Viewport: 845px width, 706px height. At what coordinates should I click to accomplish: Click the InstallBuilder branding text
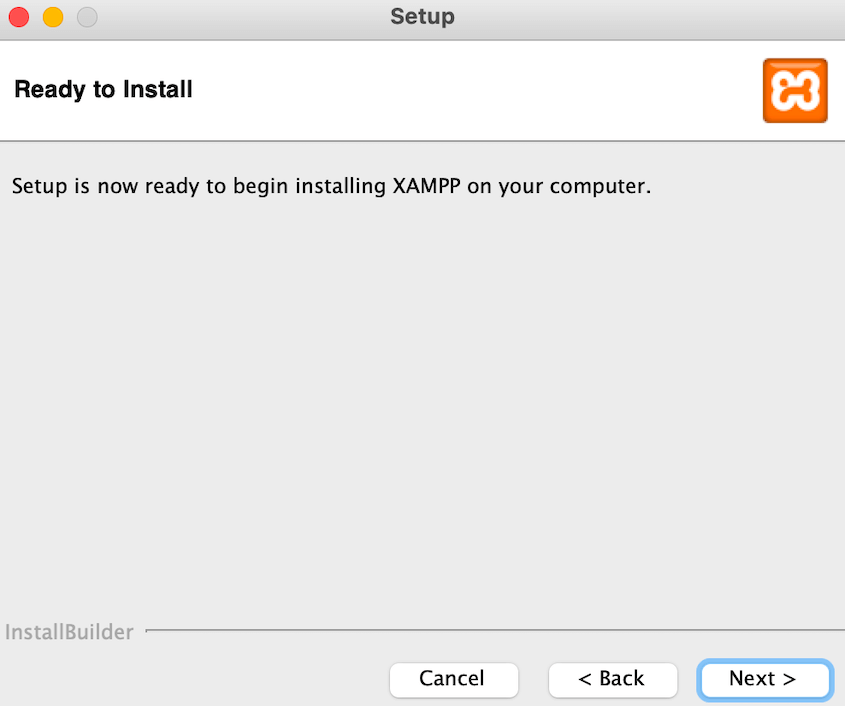(x=71, y=632)
